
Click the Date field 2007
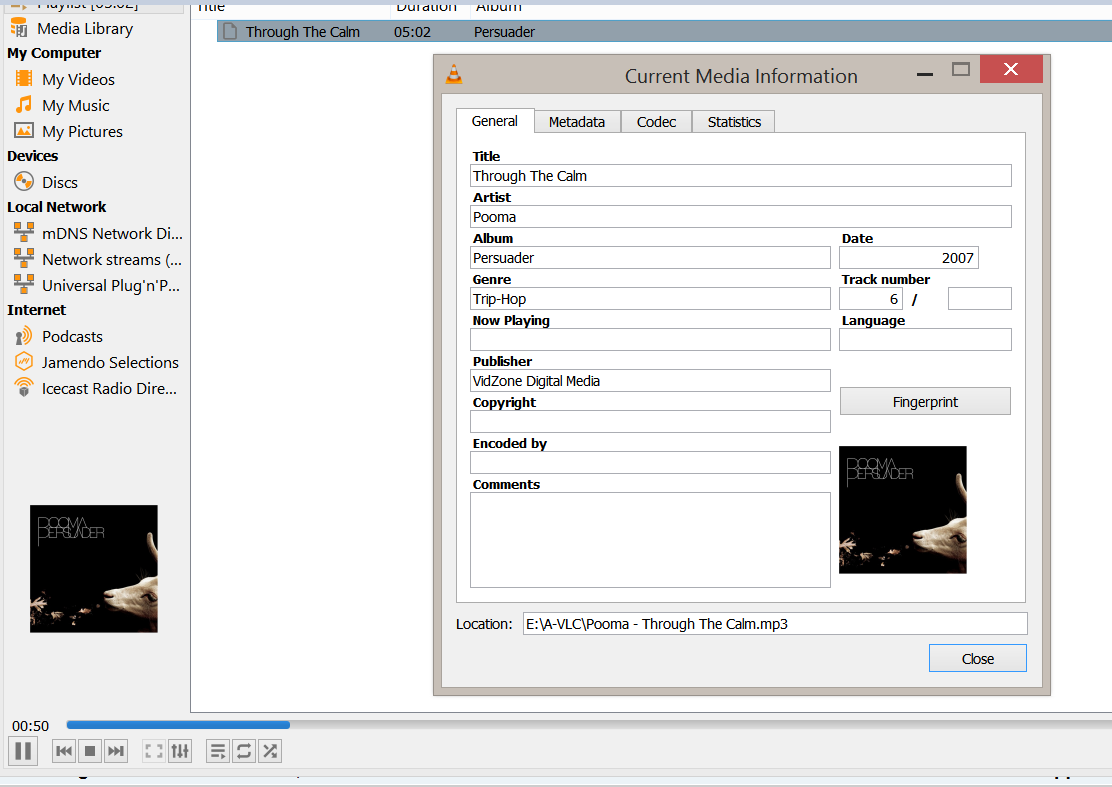pyautogui.click(x=908, y=258)
